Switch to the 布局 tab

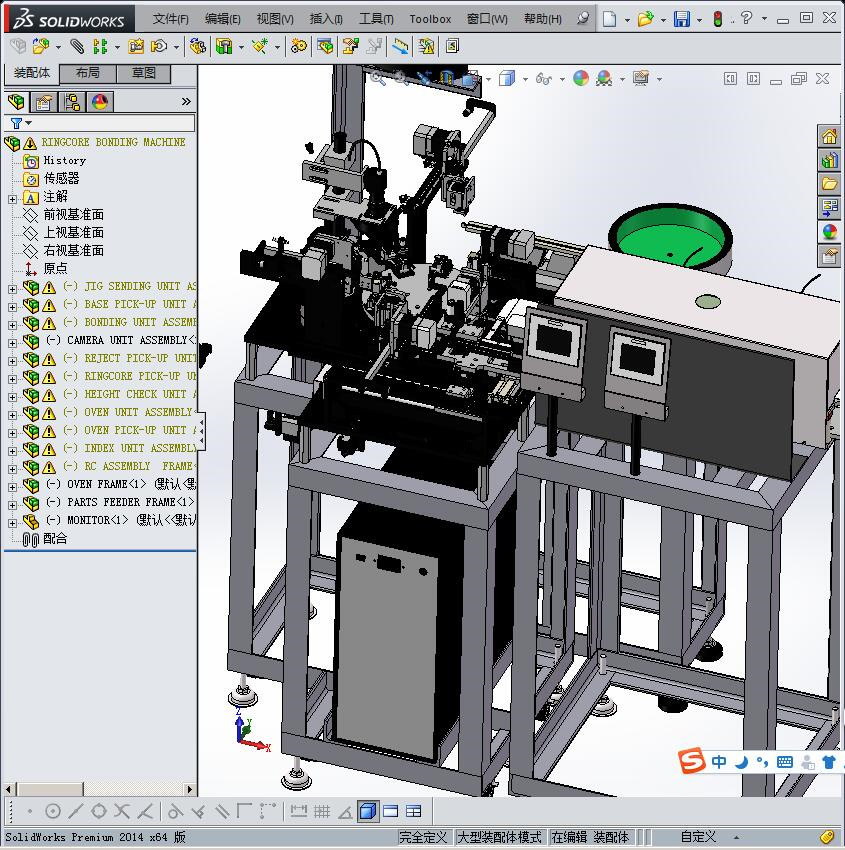point(87,73)
